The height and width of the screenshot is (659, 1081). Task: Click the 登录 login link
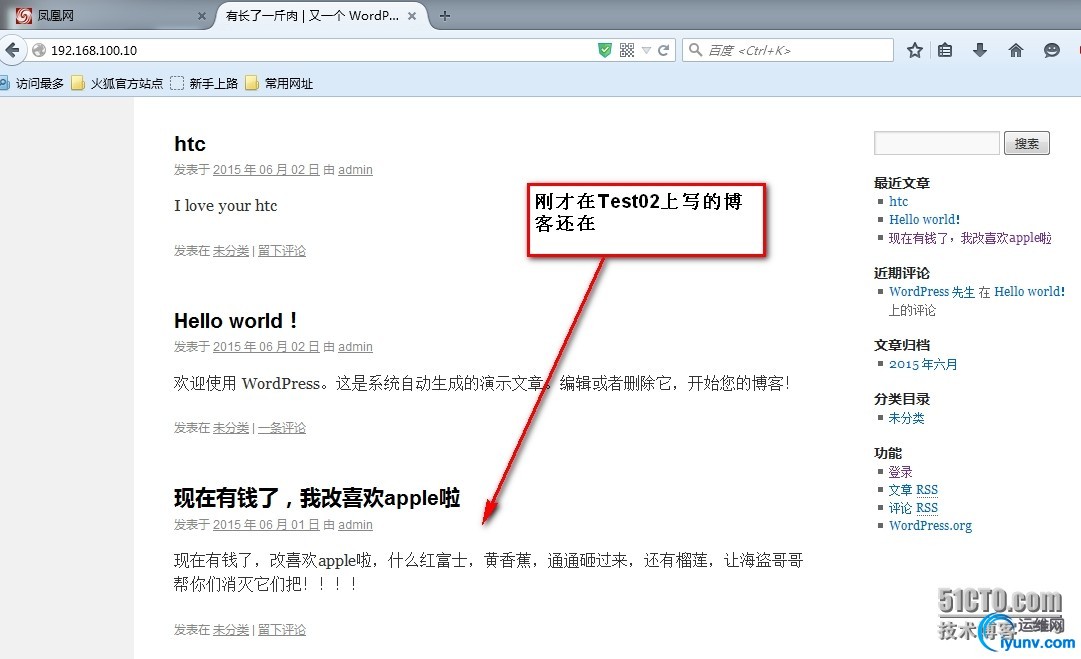900,472
